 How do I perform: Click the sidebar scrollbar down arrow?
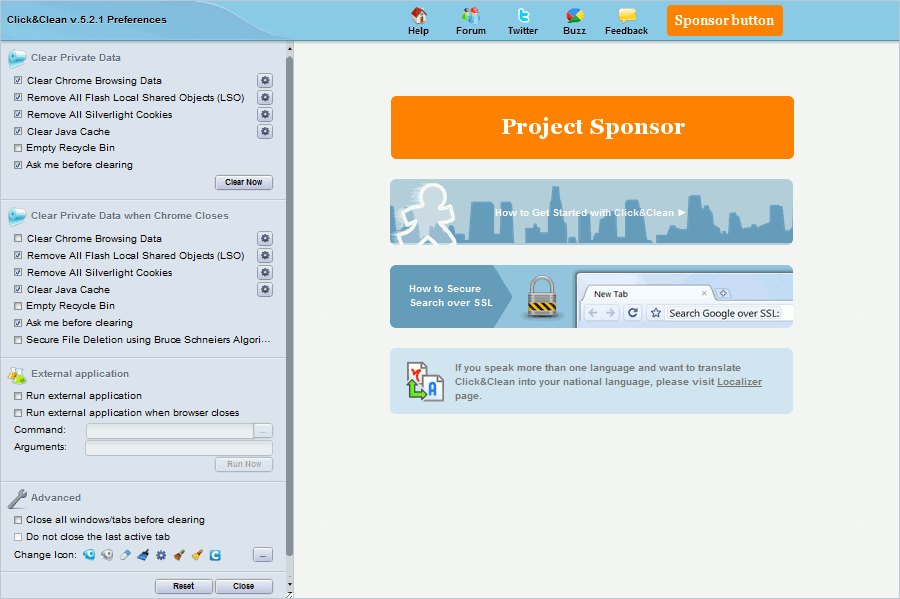(289, 585)
